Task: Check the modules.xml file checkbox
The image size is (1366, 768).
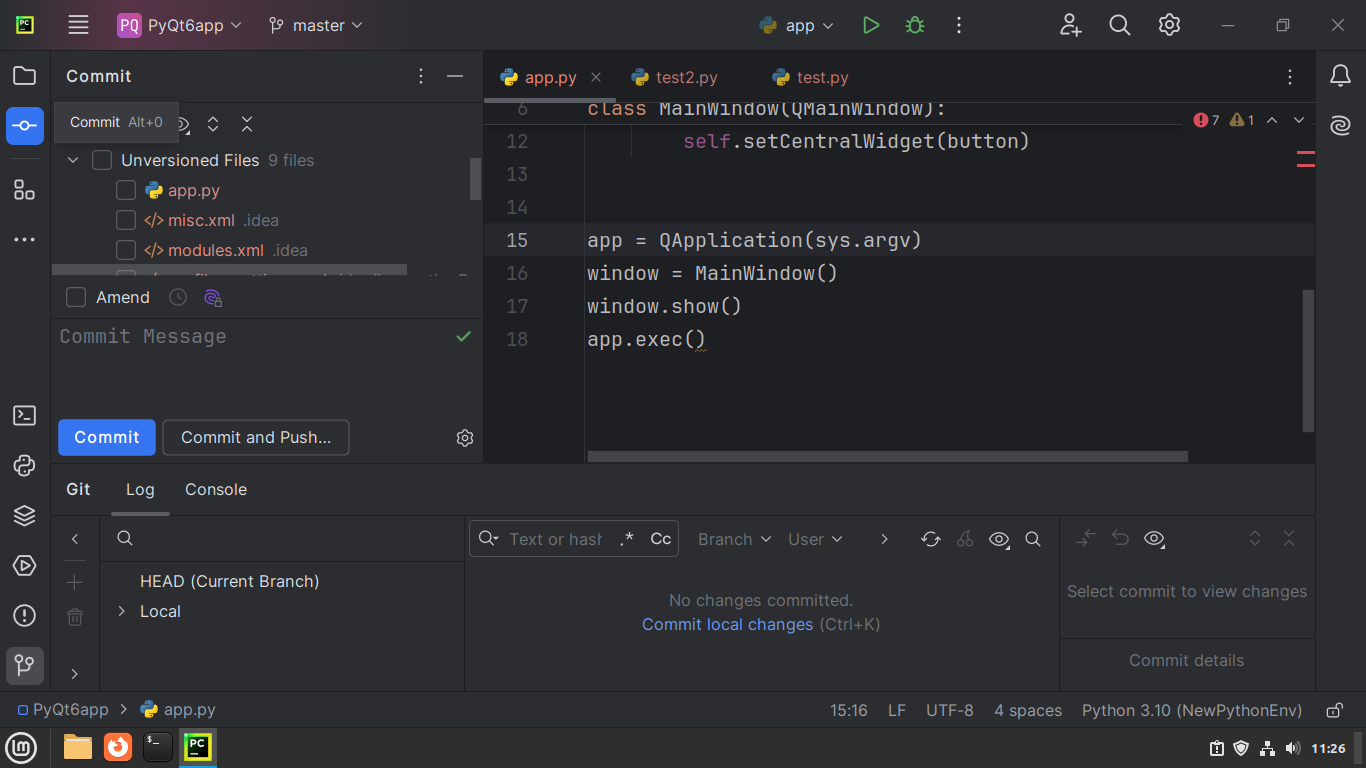Action: point(126,250)
